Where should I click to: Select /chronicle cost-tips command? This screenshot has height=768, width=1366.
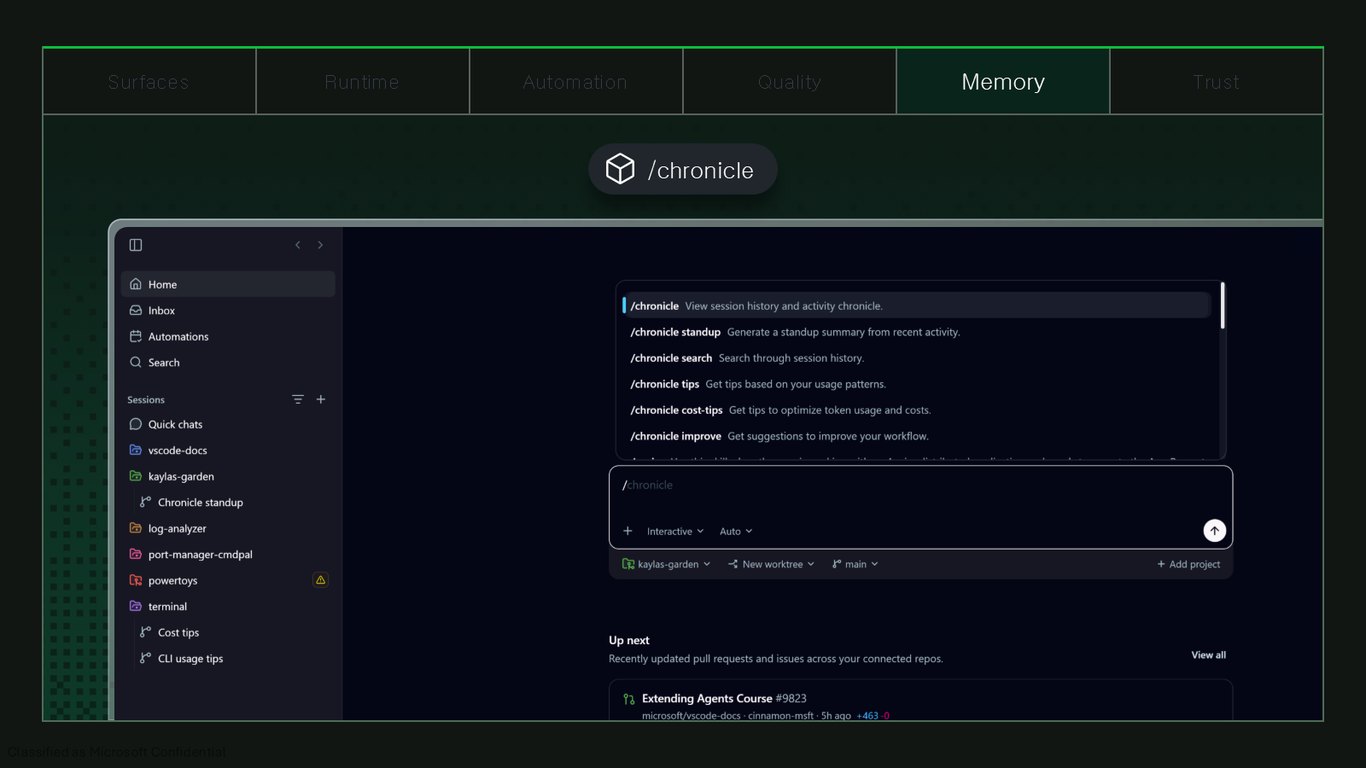(920, 410)
